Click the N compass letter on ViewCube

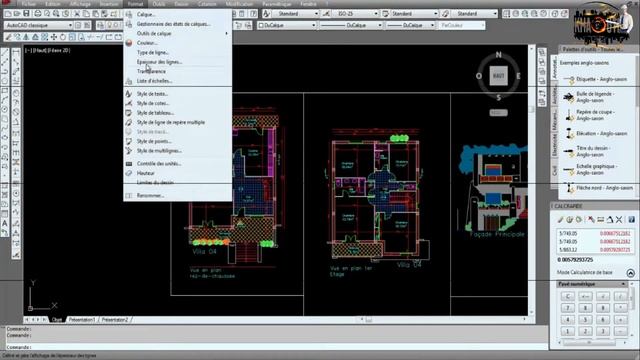(x=498, y=55)
